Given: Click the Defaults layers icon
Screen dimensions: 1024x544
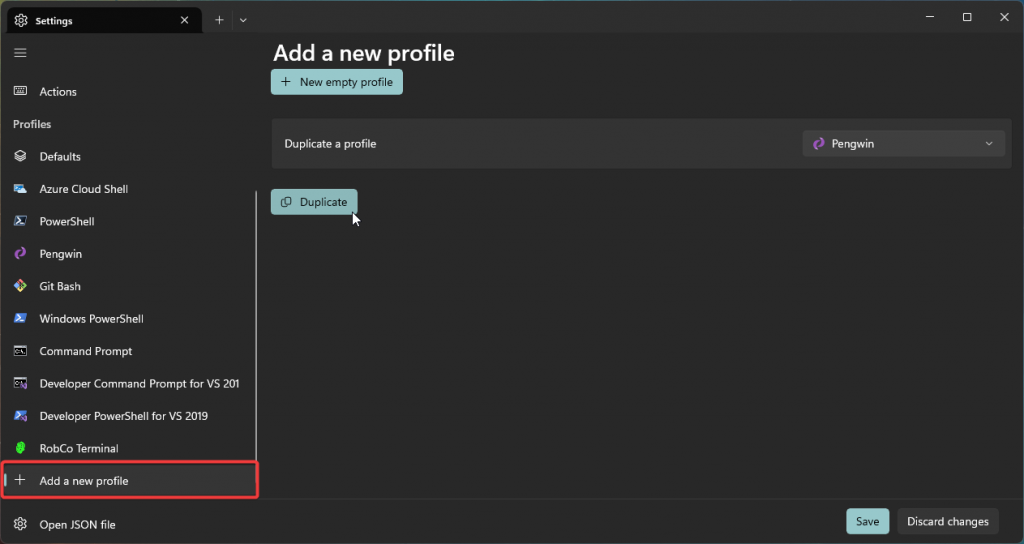Looking at the screenshot, I should (x=20, y=156).
